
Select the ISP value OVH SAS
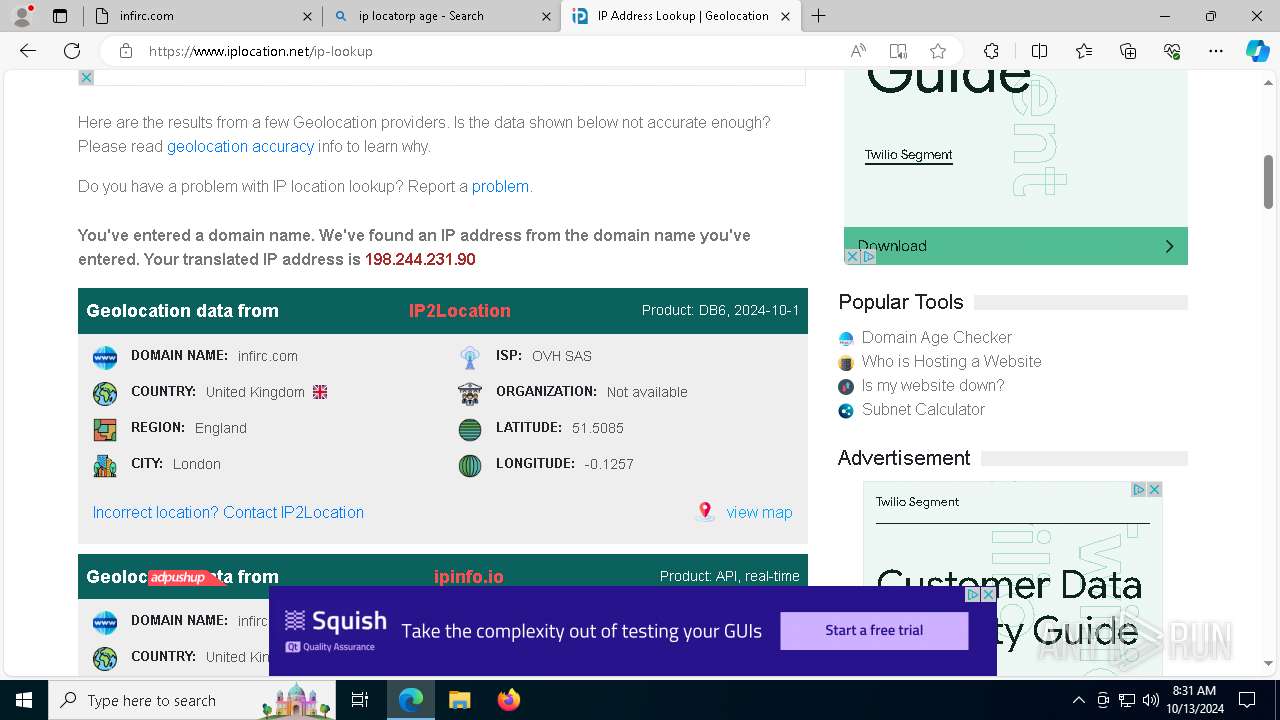coord(562,356)
